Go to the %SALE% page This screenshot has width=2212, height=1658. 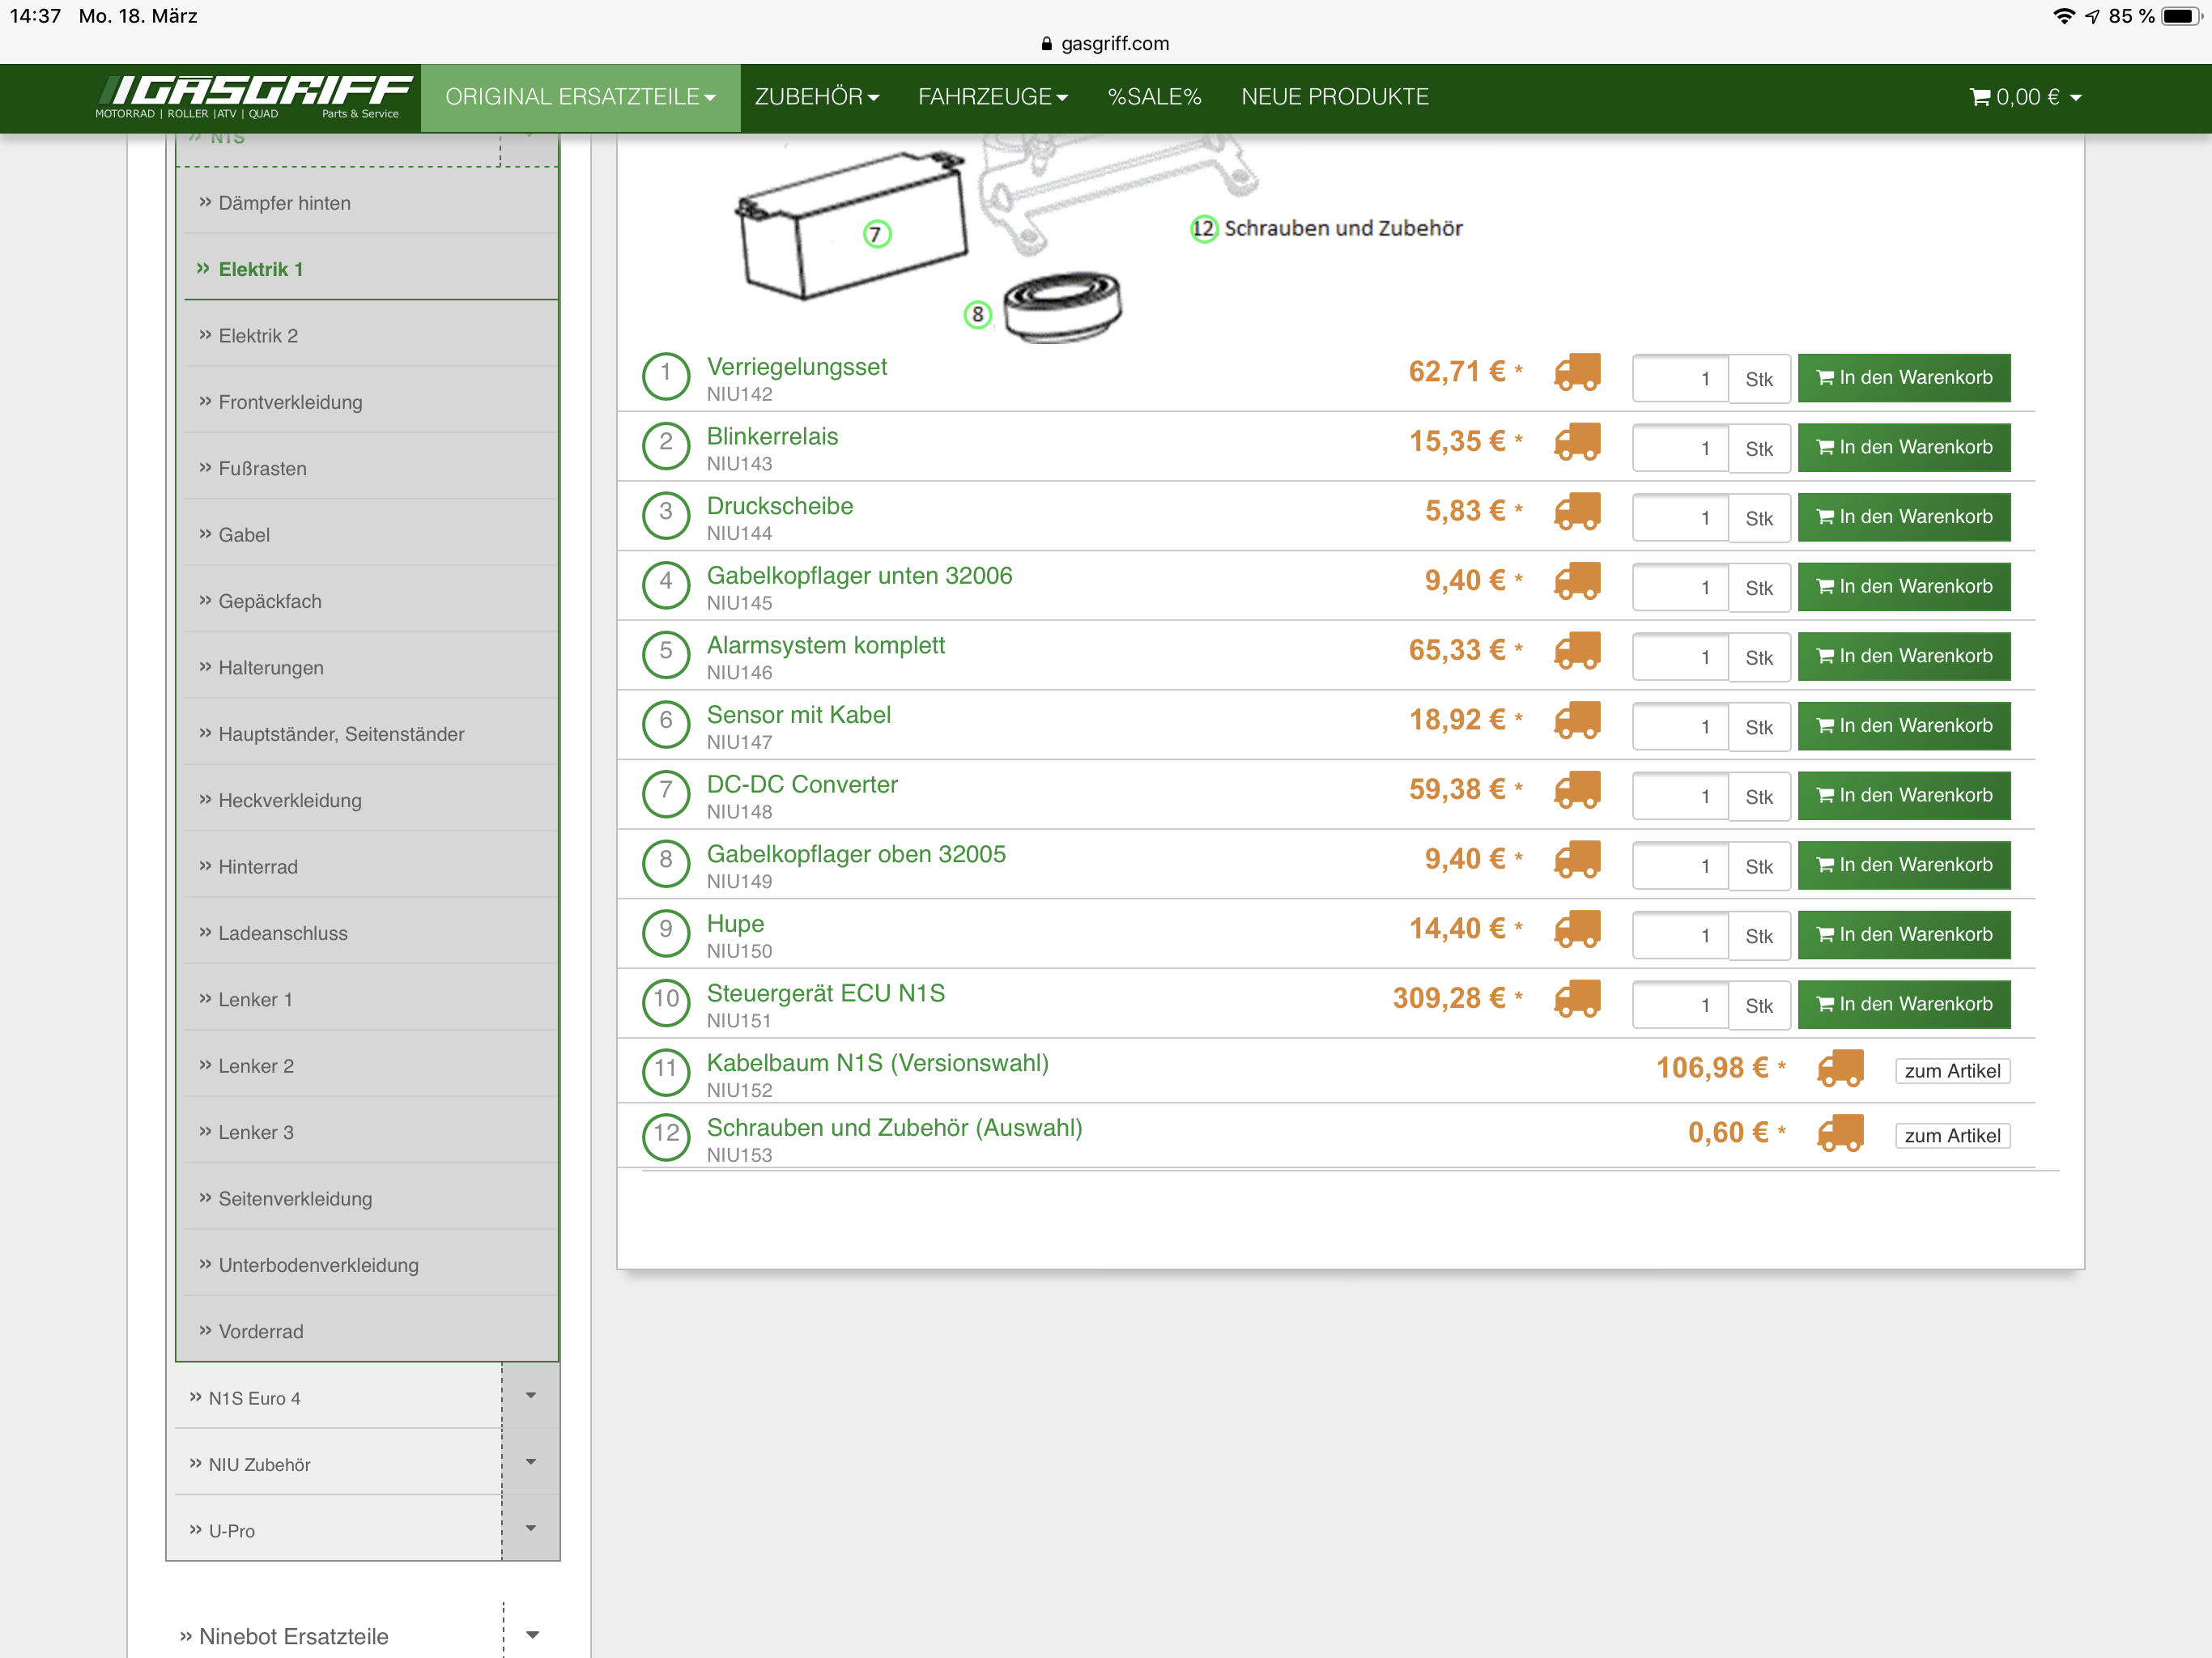[1153, 97]
